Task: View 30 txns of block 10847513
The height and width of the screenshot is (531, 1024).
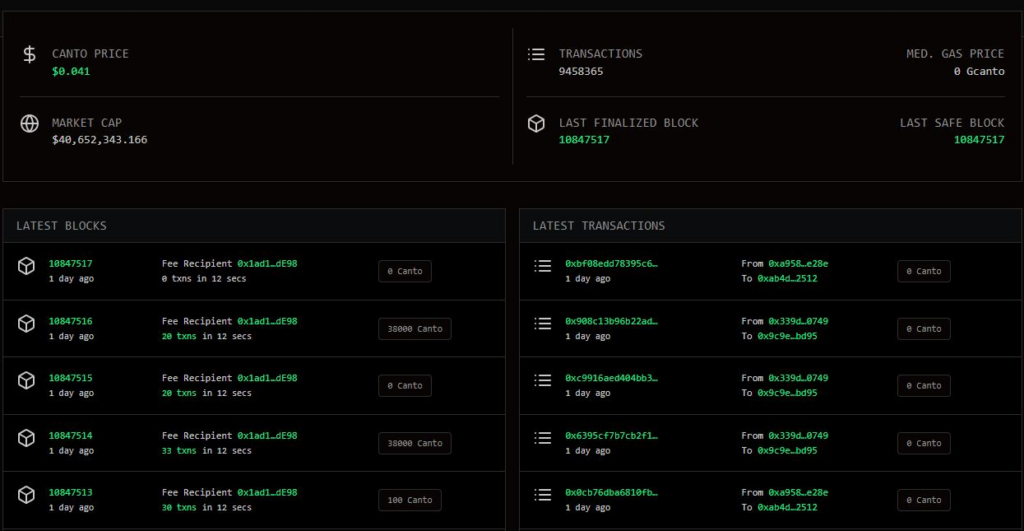Action: coord(179,507)
